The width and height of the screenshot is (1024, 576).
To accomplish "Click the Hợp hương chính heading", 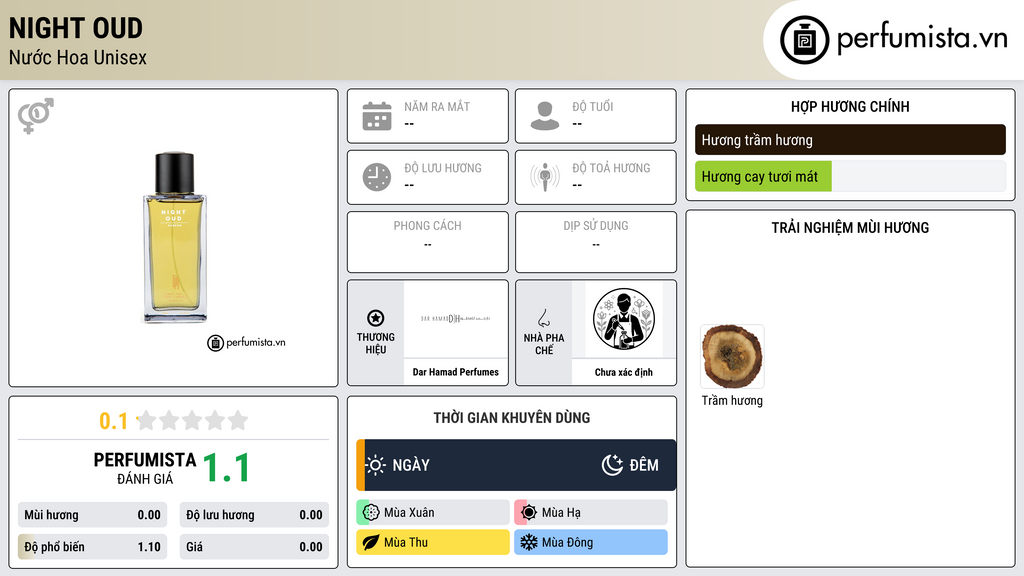I will coord(850,106).
